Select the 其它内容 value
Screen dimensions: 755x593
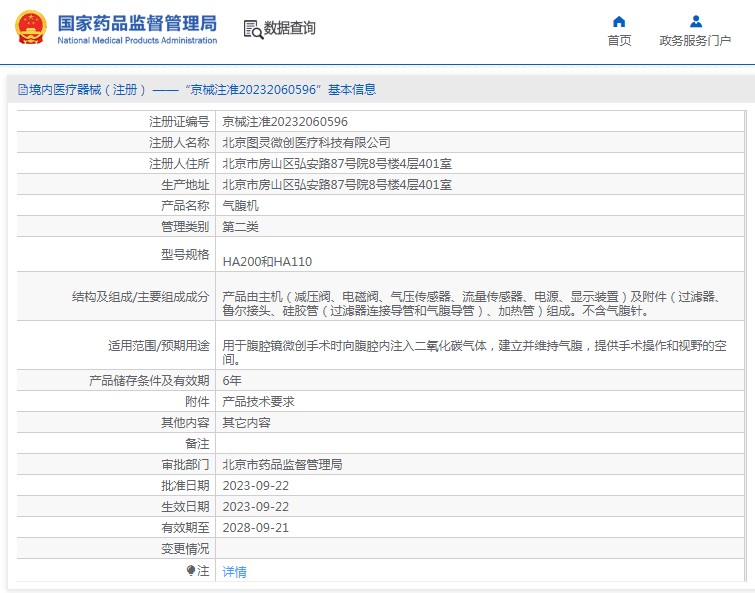[x=246, y=423]
